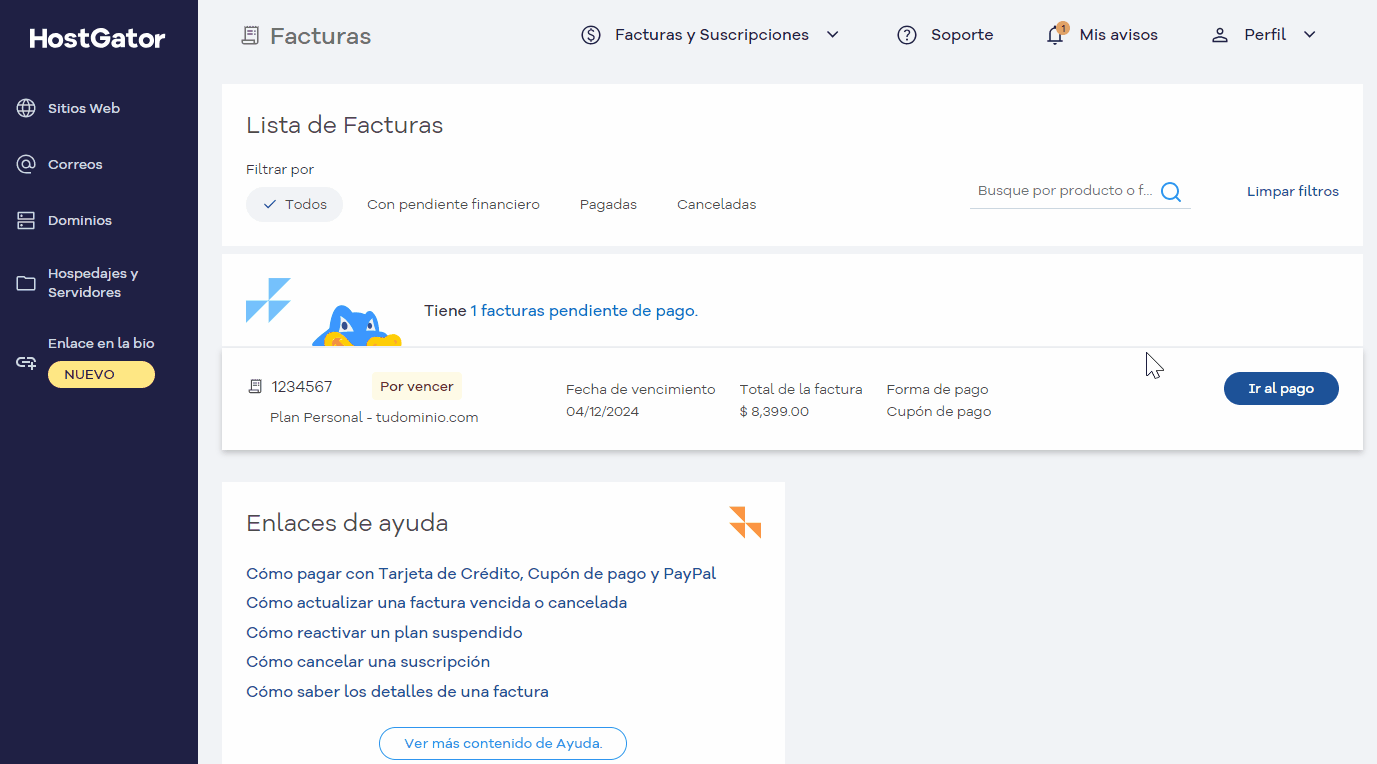Open Cómo cancelar una suscripción link
Screen dimensions: 1377x764
coord(368,662)
